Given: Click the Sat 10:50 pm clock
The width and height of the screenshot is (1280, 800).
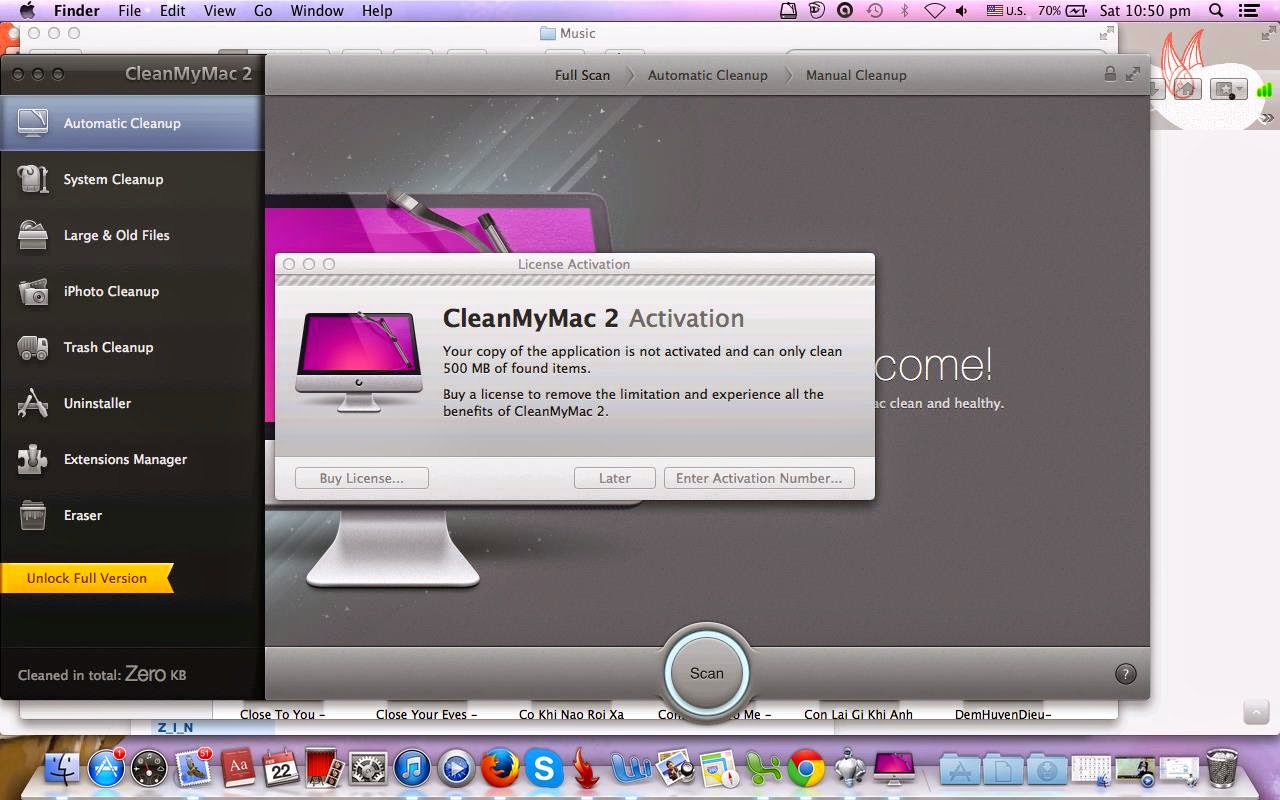Looking at the screenshot, I should [x=1145, y=11].
